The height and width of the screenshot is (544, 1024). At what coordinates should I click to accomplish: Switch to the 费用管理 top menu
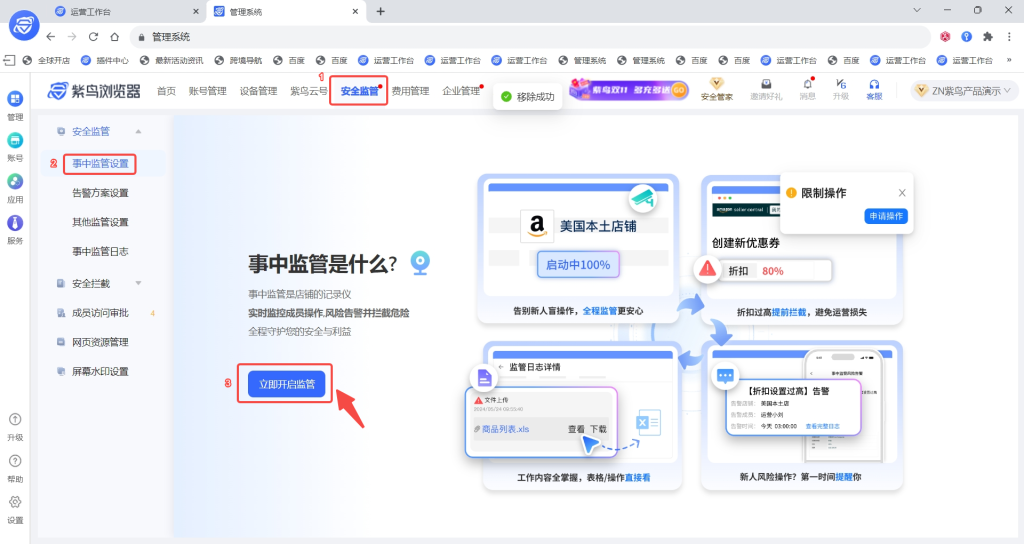(410, 91)
